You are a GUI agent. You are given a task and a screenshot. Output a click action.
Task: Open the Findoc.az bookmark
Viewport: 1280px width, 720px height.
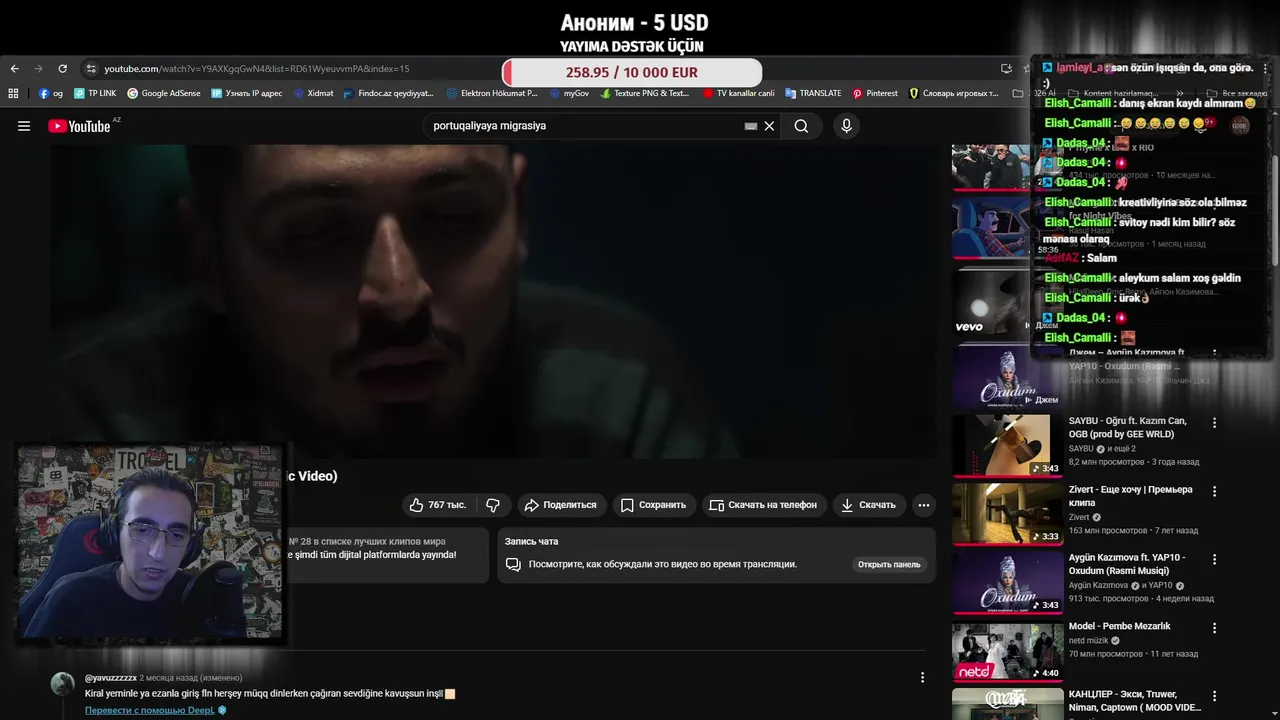389,93
